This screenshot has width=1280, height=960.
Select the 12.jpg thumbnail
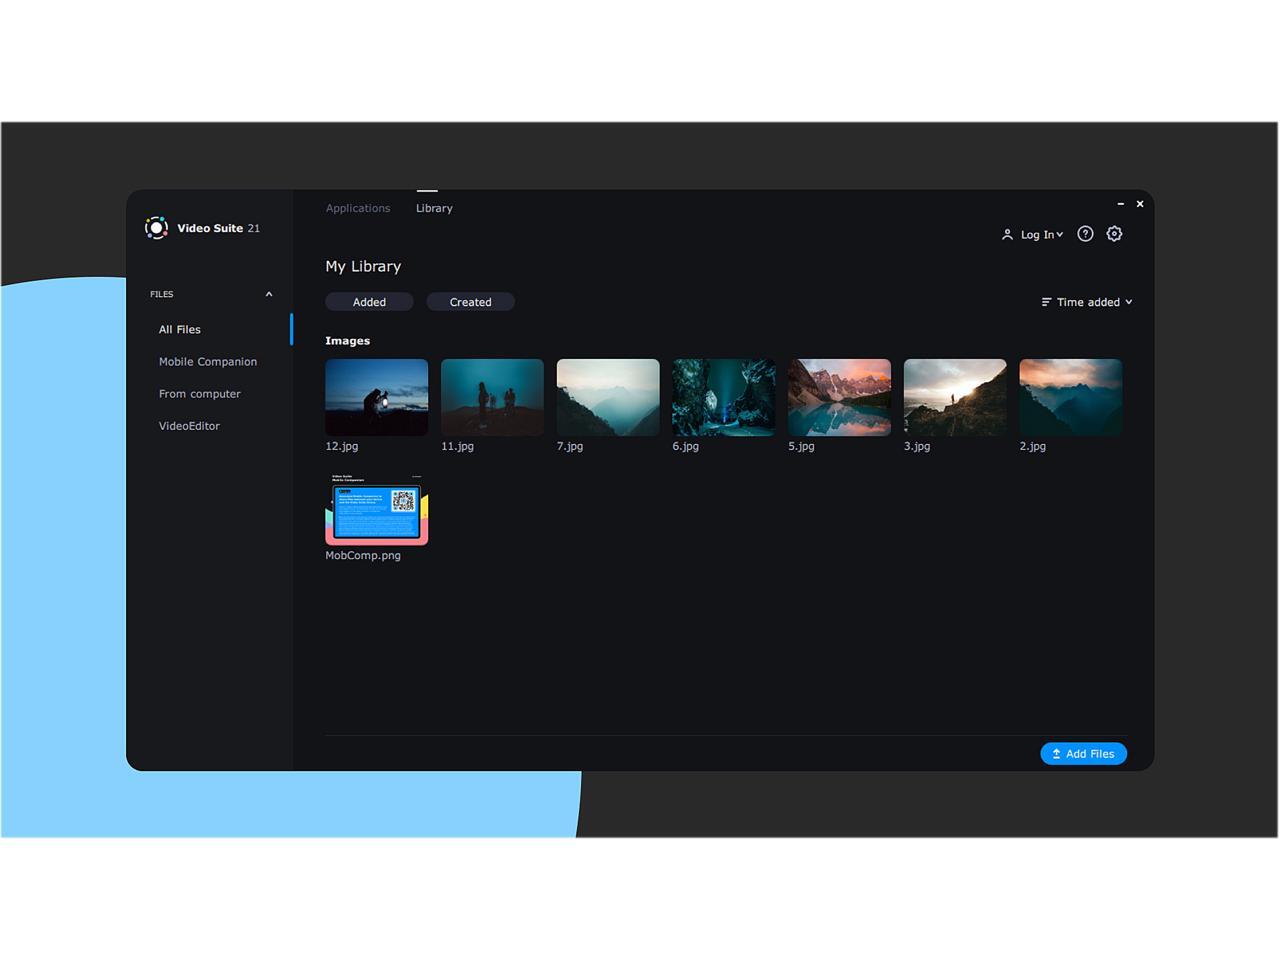(x=377, y=397)
